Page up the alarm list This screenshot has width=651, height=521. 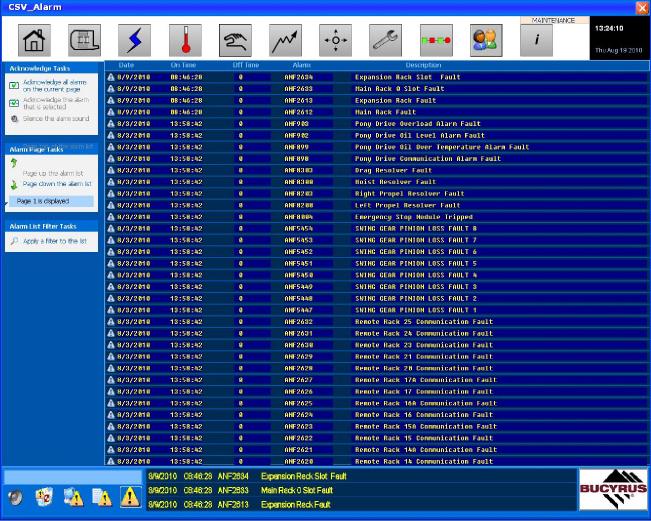[53, 173]
